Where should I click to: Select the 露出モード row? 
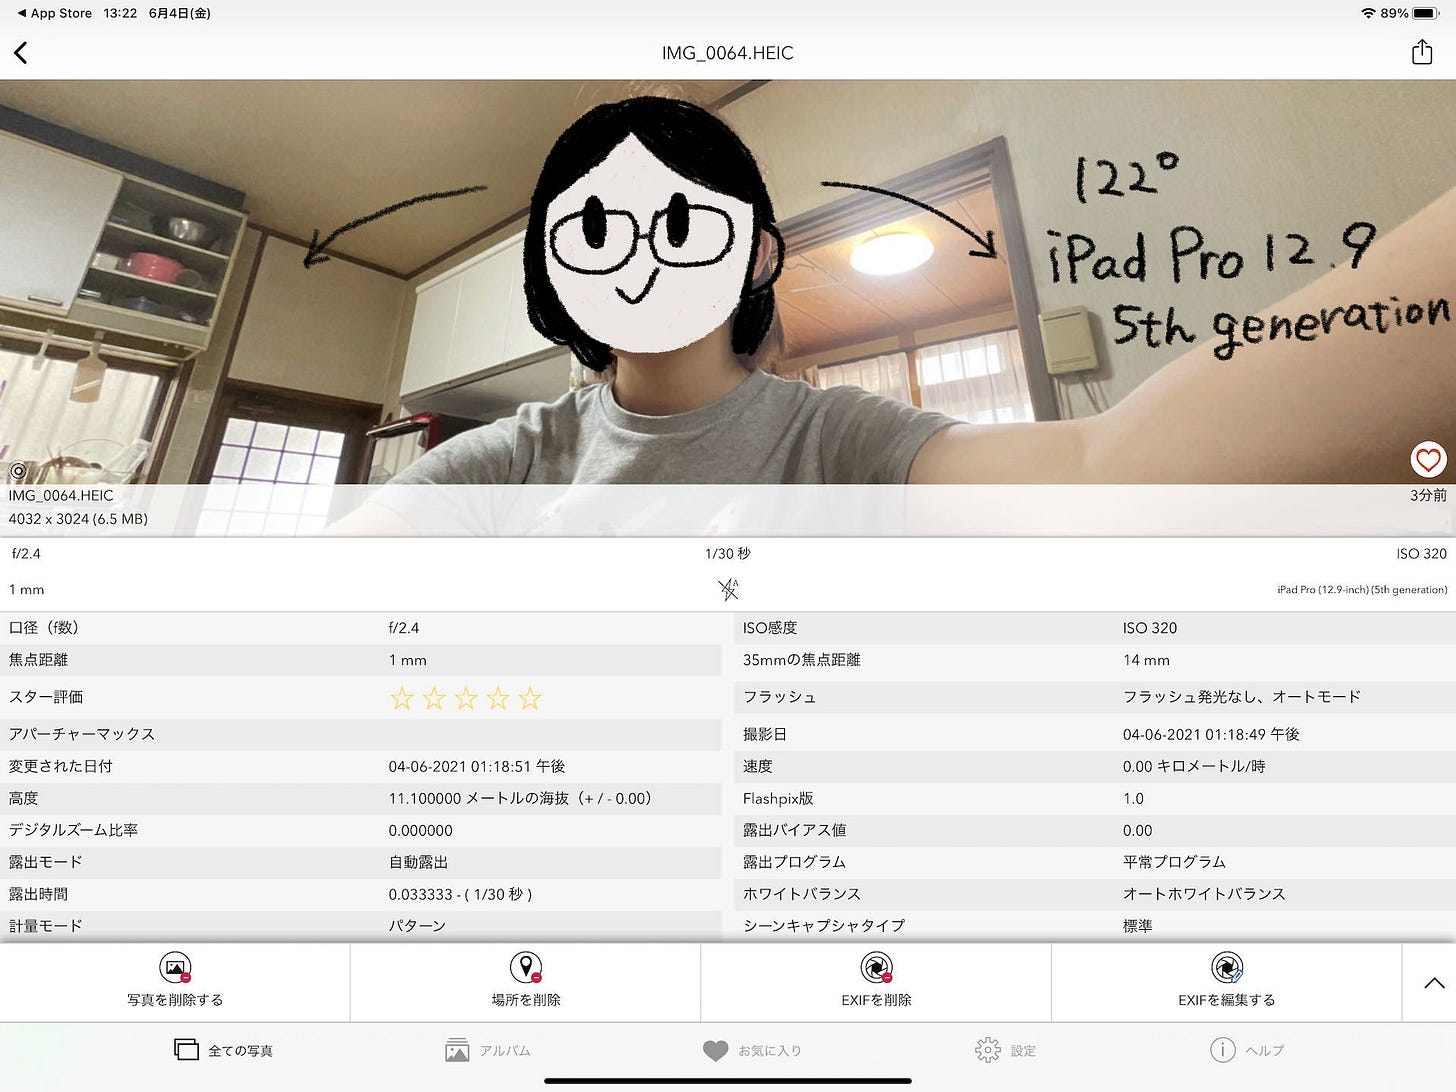click(360, 862)
